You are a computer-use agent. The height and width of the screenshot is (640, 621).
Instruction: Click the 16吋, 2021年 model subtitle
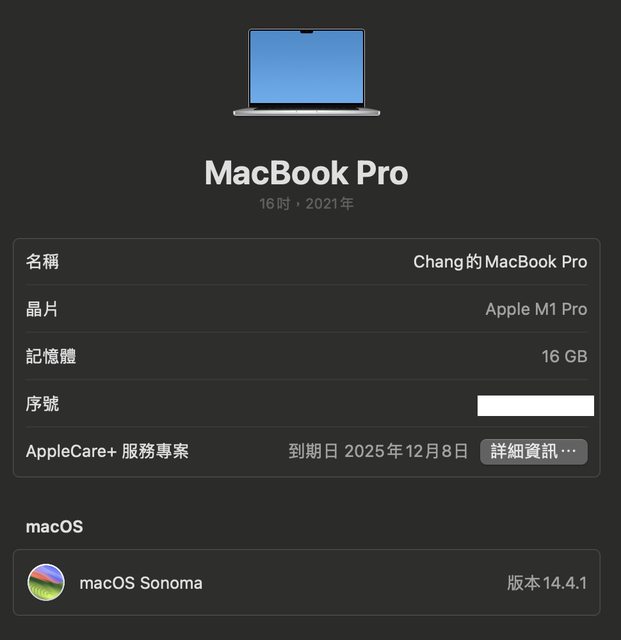point(306,204)
